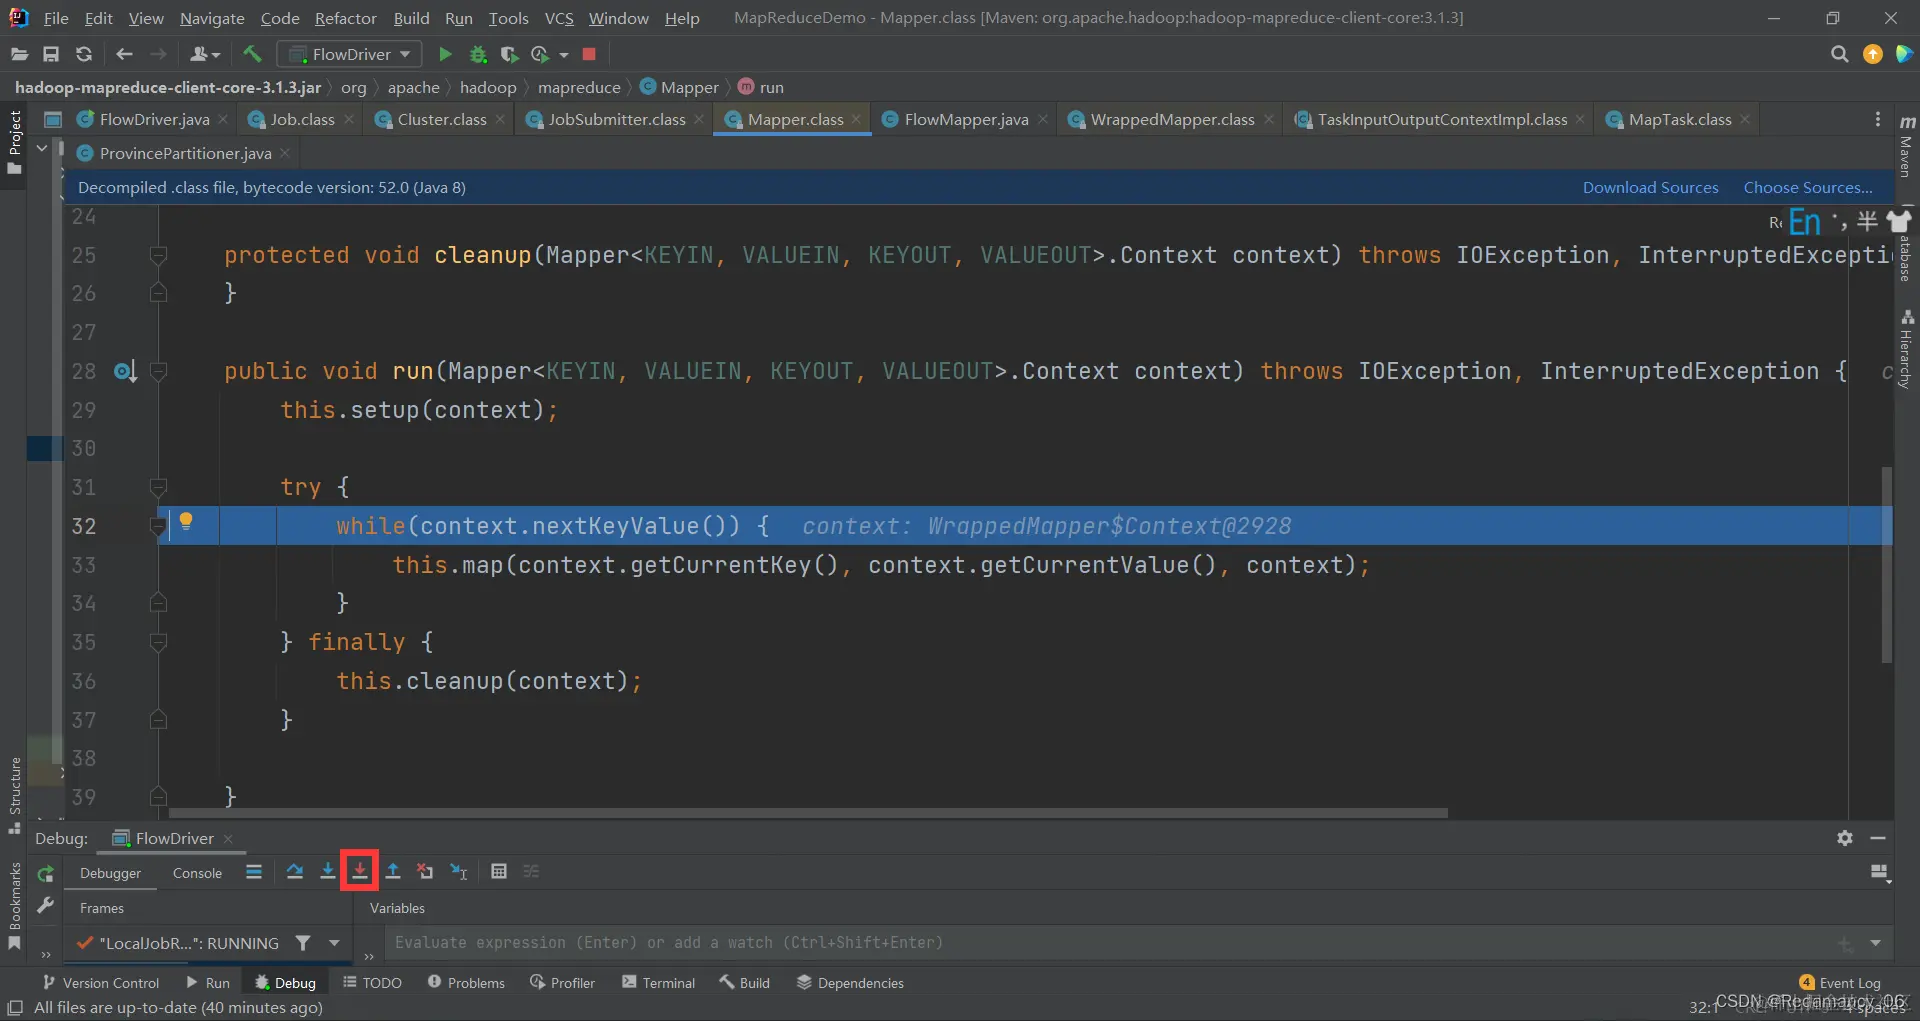Navigate Back using the left arrow icon
This screenshot has width=1920, height=1021.
click(124, 54)
